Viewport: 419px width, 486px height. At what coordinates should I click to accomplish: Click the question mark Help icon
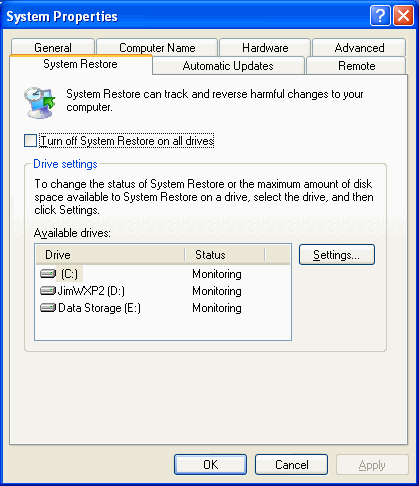[x=380, y=16]
